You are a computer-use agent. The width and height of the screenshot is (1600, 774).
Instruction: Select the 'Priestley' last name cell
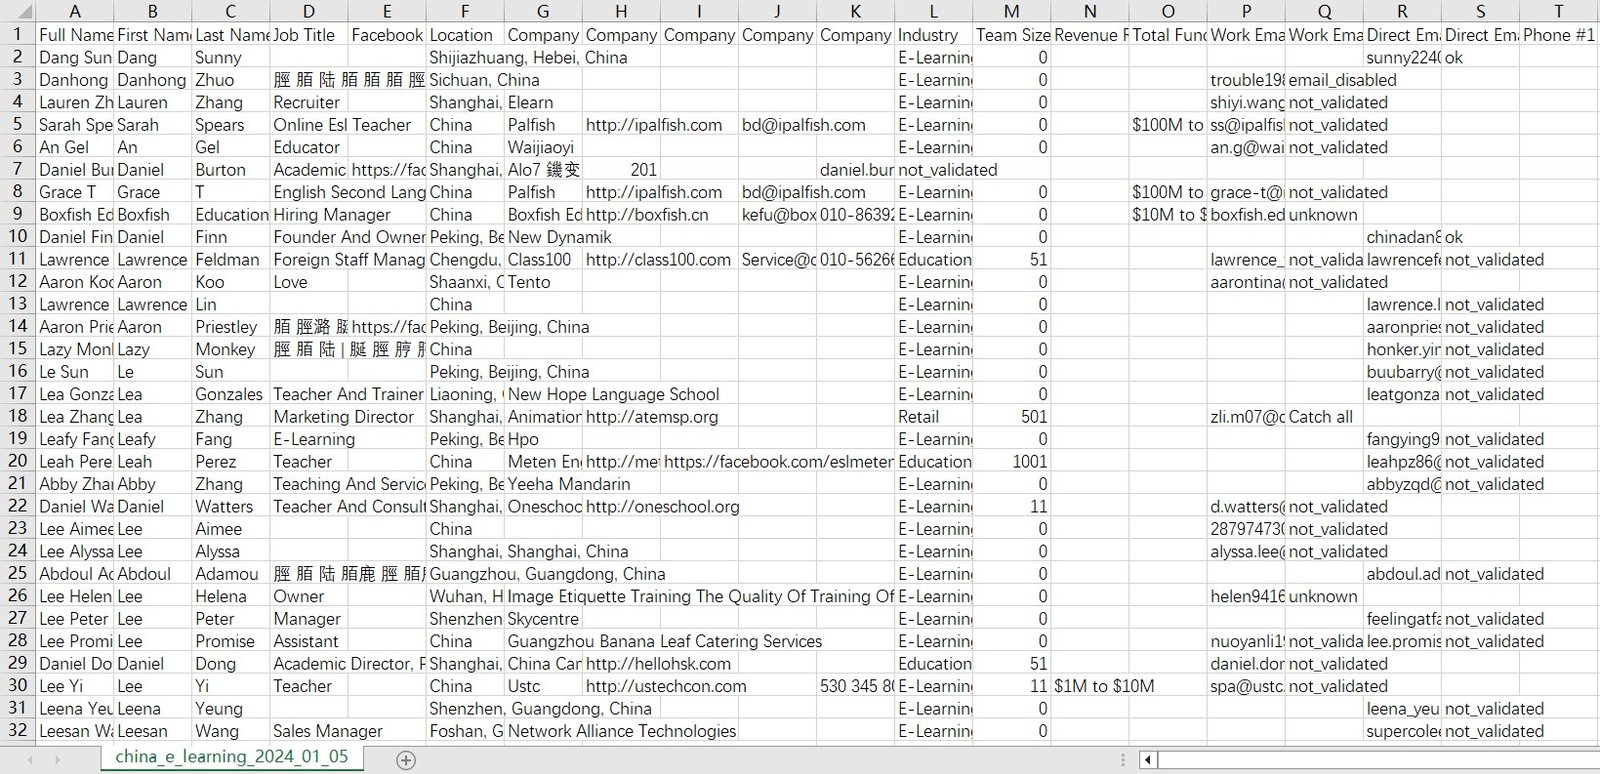click(x=231, y=327)
